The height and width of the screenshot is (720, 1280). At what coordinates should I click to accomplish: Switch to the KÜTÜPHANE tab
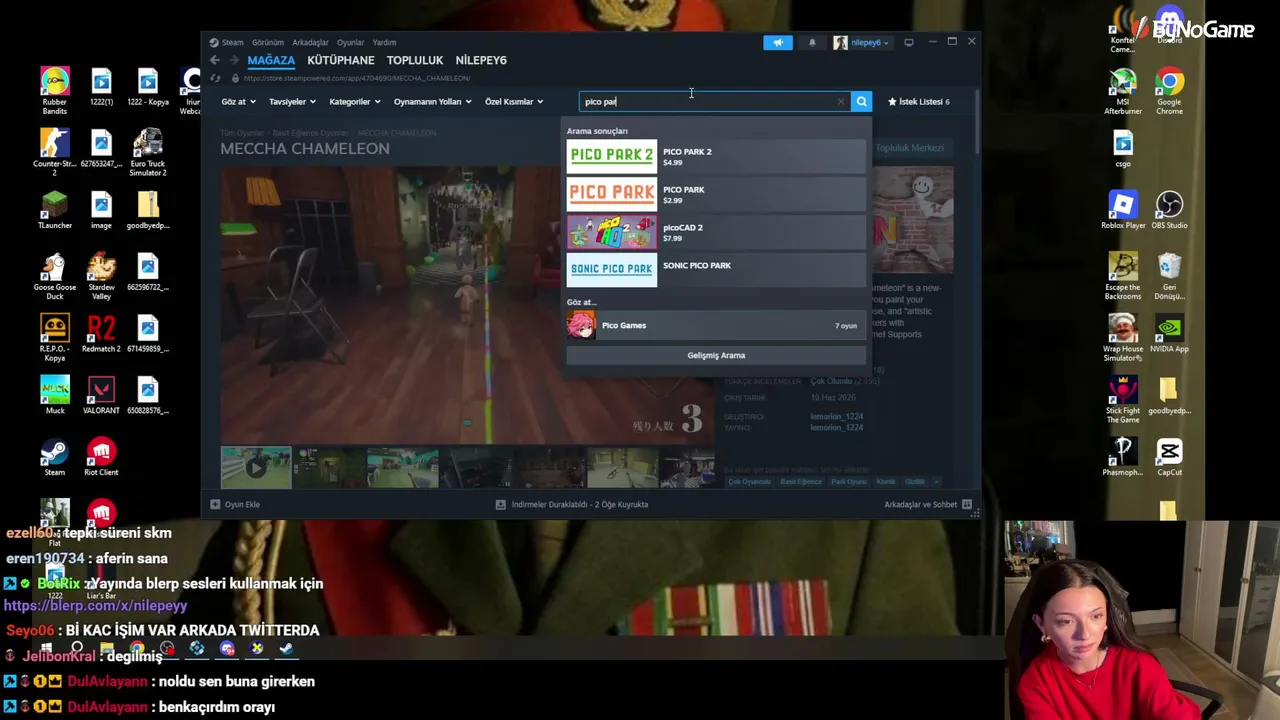341,60
